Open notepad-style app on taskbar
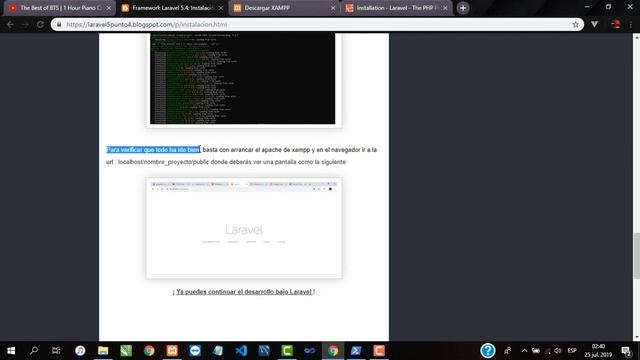The height and width of the screenshot is (360, 640). point(218,351)
